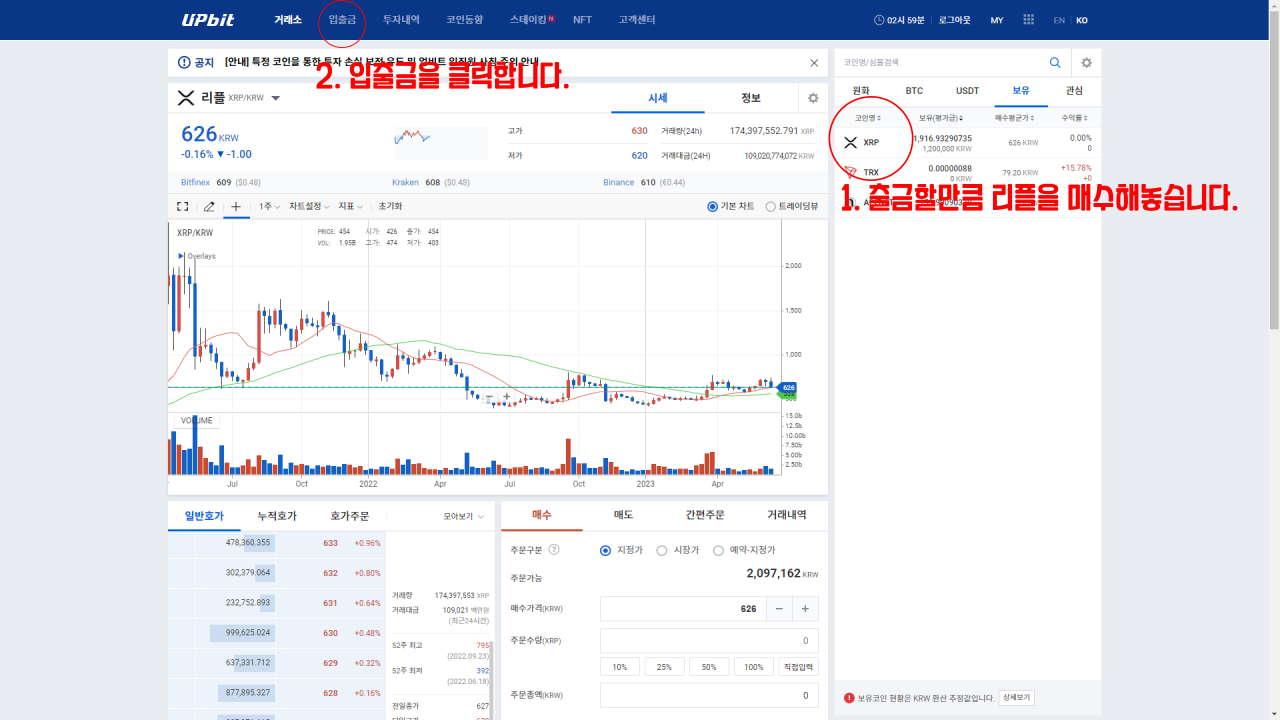Open the 1주 interval dropdown

(269, 207)
